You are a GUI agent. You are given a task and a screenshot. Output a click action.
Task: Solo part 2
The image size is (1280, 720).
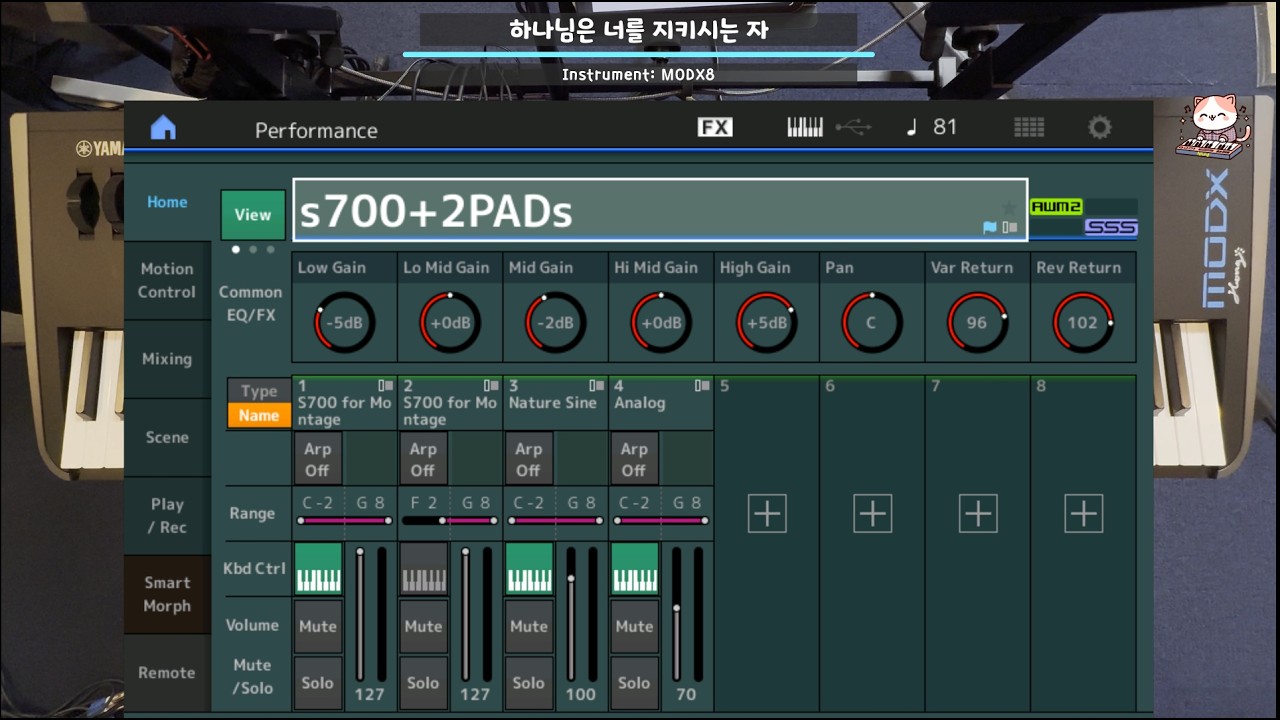click(423, 683)
